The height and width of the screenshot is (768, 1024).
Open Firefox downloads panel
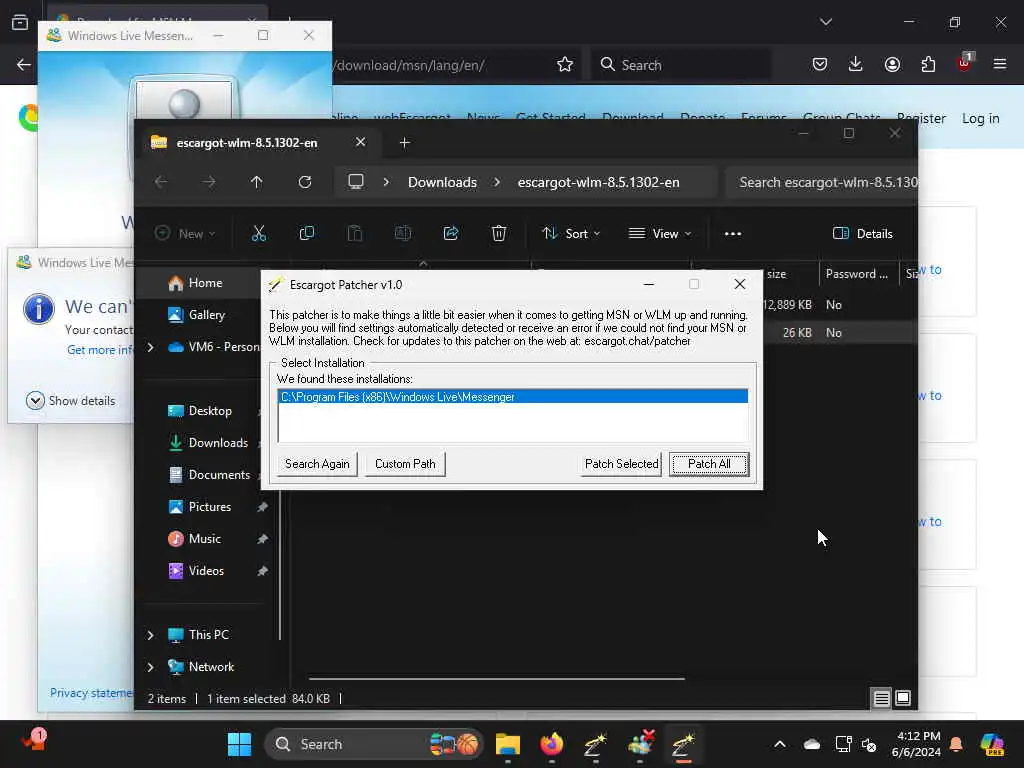click(856, 65)
